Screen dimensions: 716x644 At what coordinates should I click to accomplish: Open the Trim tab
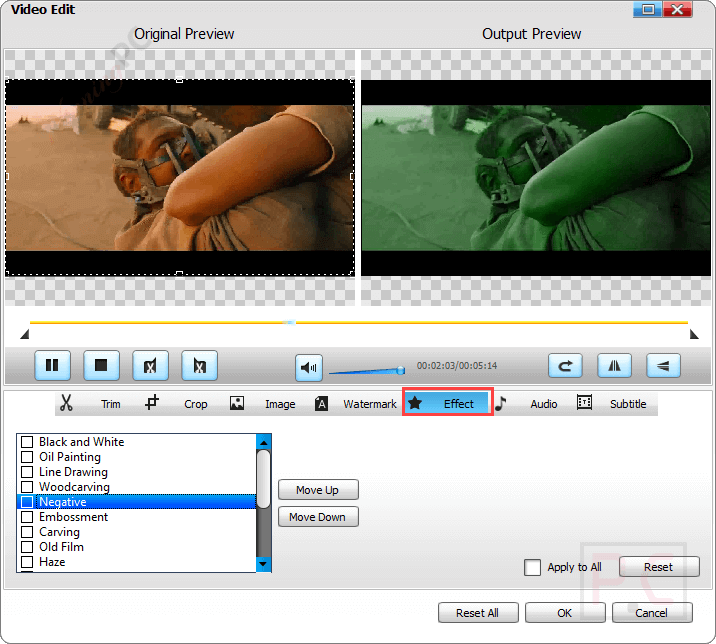111,404
